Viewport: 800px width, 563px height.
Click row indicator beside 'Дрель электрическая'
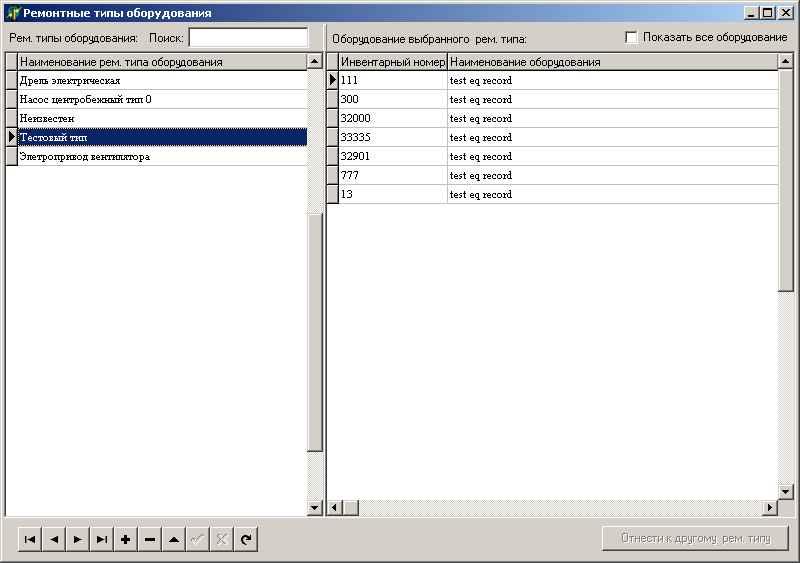(12, 81)
